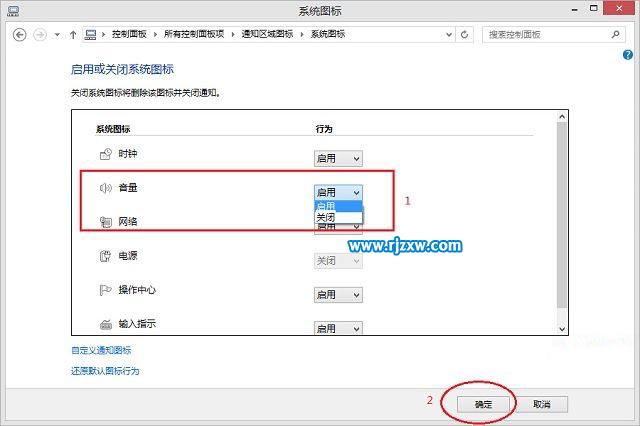Navigate to 所有控制面板项 breadcrumb
Image resolution: width=640 pixels, height=426 pixels.
point(194,34)
